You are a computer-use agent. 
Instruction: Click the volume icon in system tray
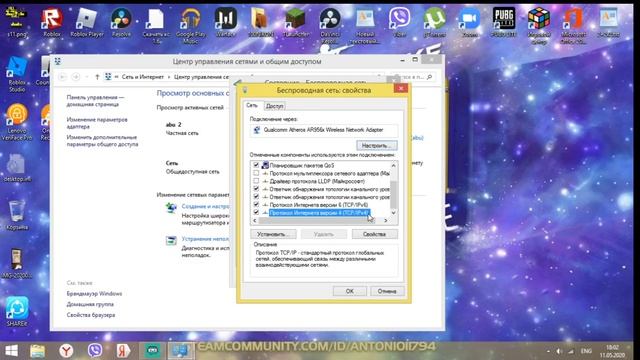click(x=559, y=351)
